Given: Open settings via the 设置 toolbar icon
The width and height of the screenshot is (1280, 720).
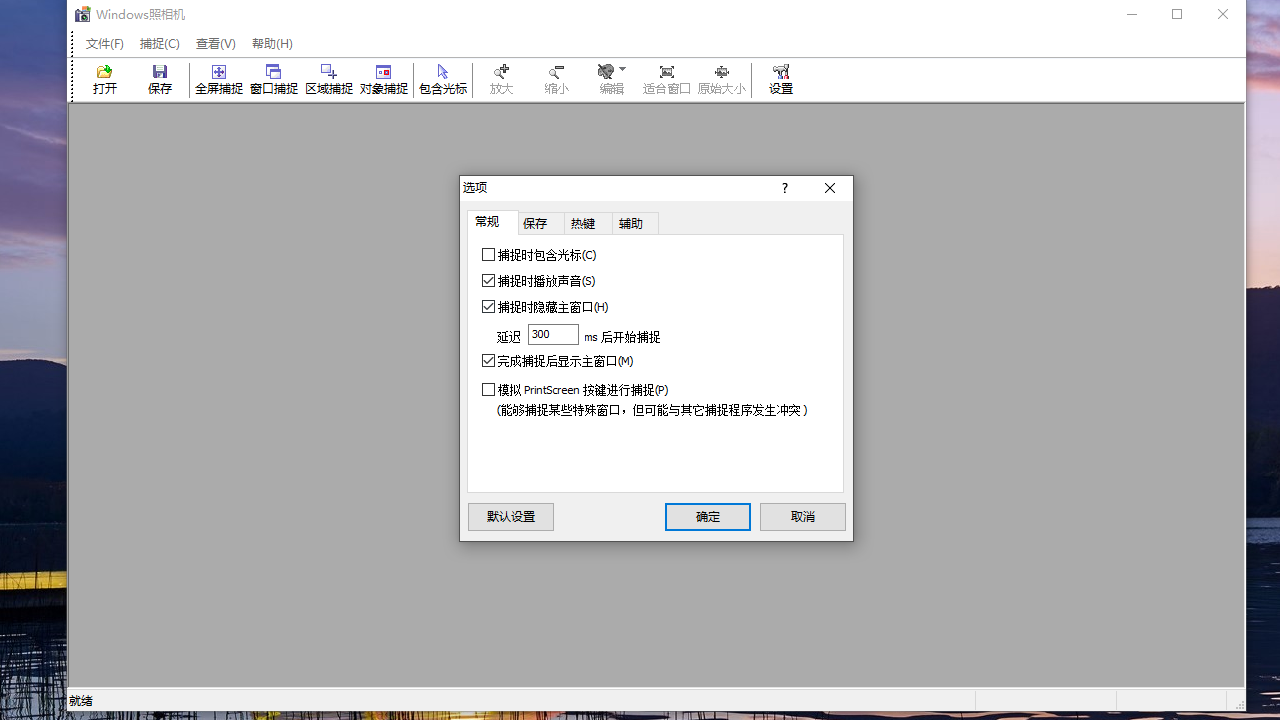Looking at the screenshot, I should (780, 79).
